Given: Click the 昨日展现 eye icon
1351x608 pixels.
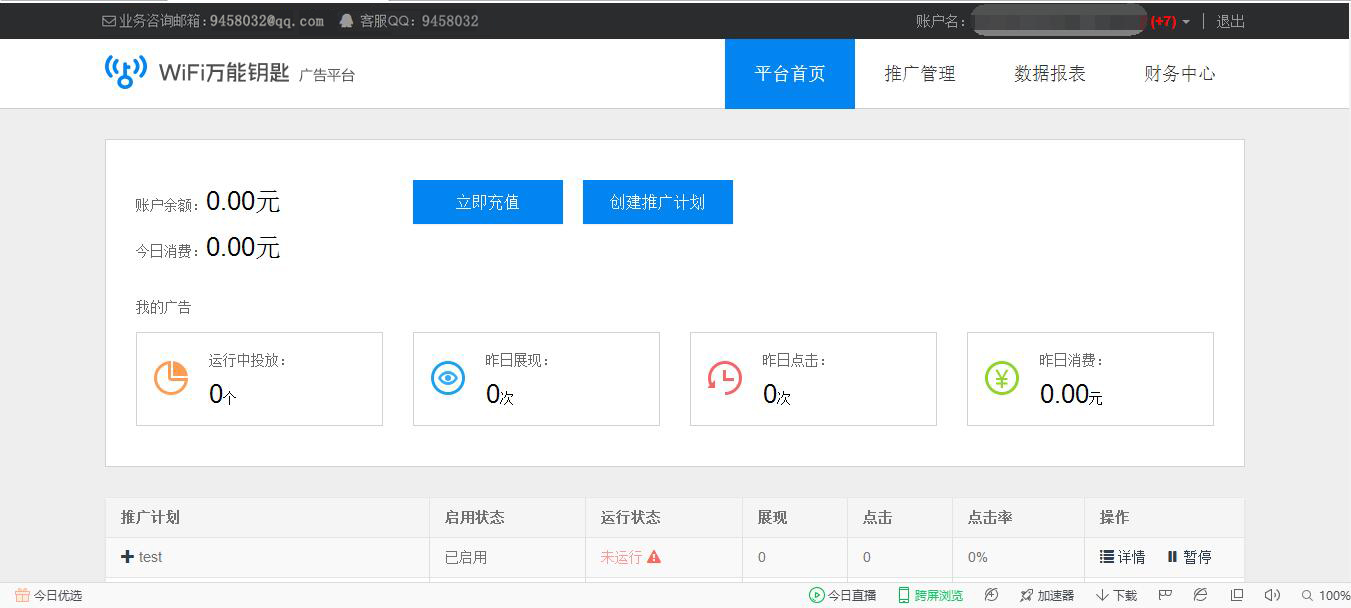Looking at the screenshot, I should [x=448, y=378].
